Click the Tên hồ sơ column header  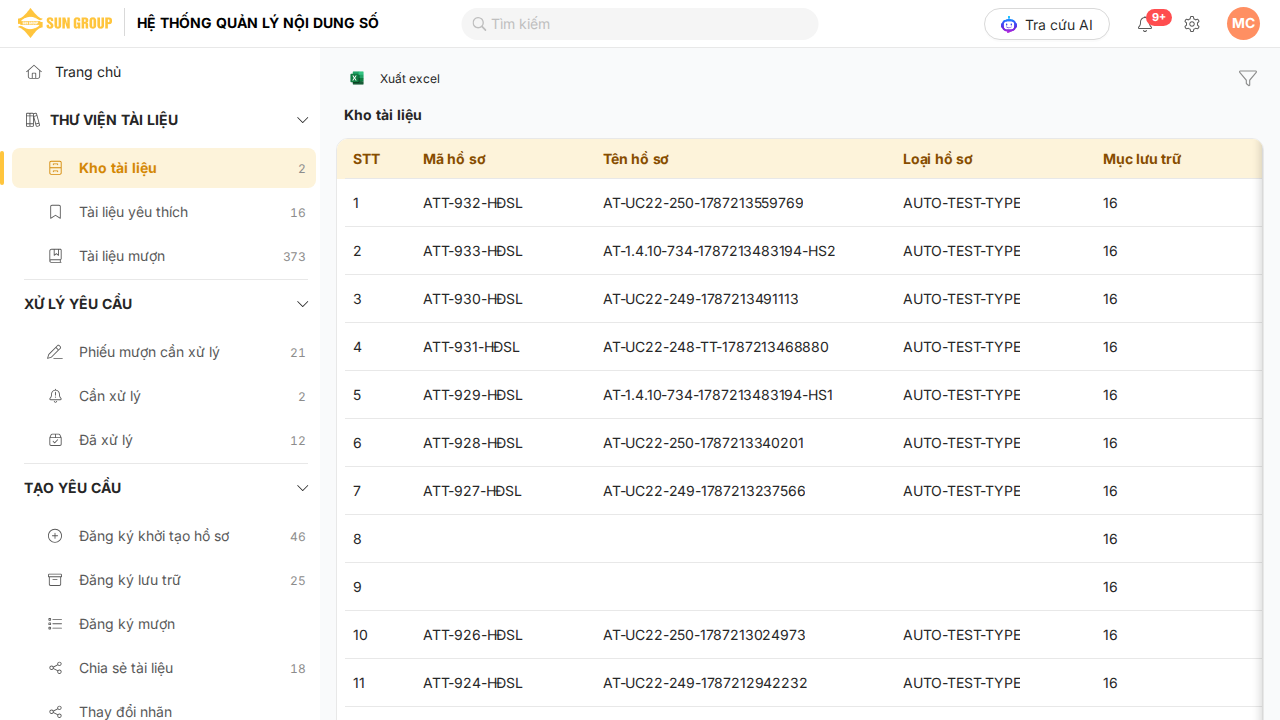pos(636,159)
